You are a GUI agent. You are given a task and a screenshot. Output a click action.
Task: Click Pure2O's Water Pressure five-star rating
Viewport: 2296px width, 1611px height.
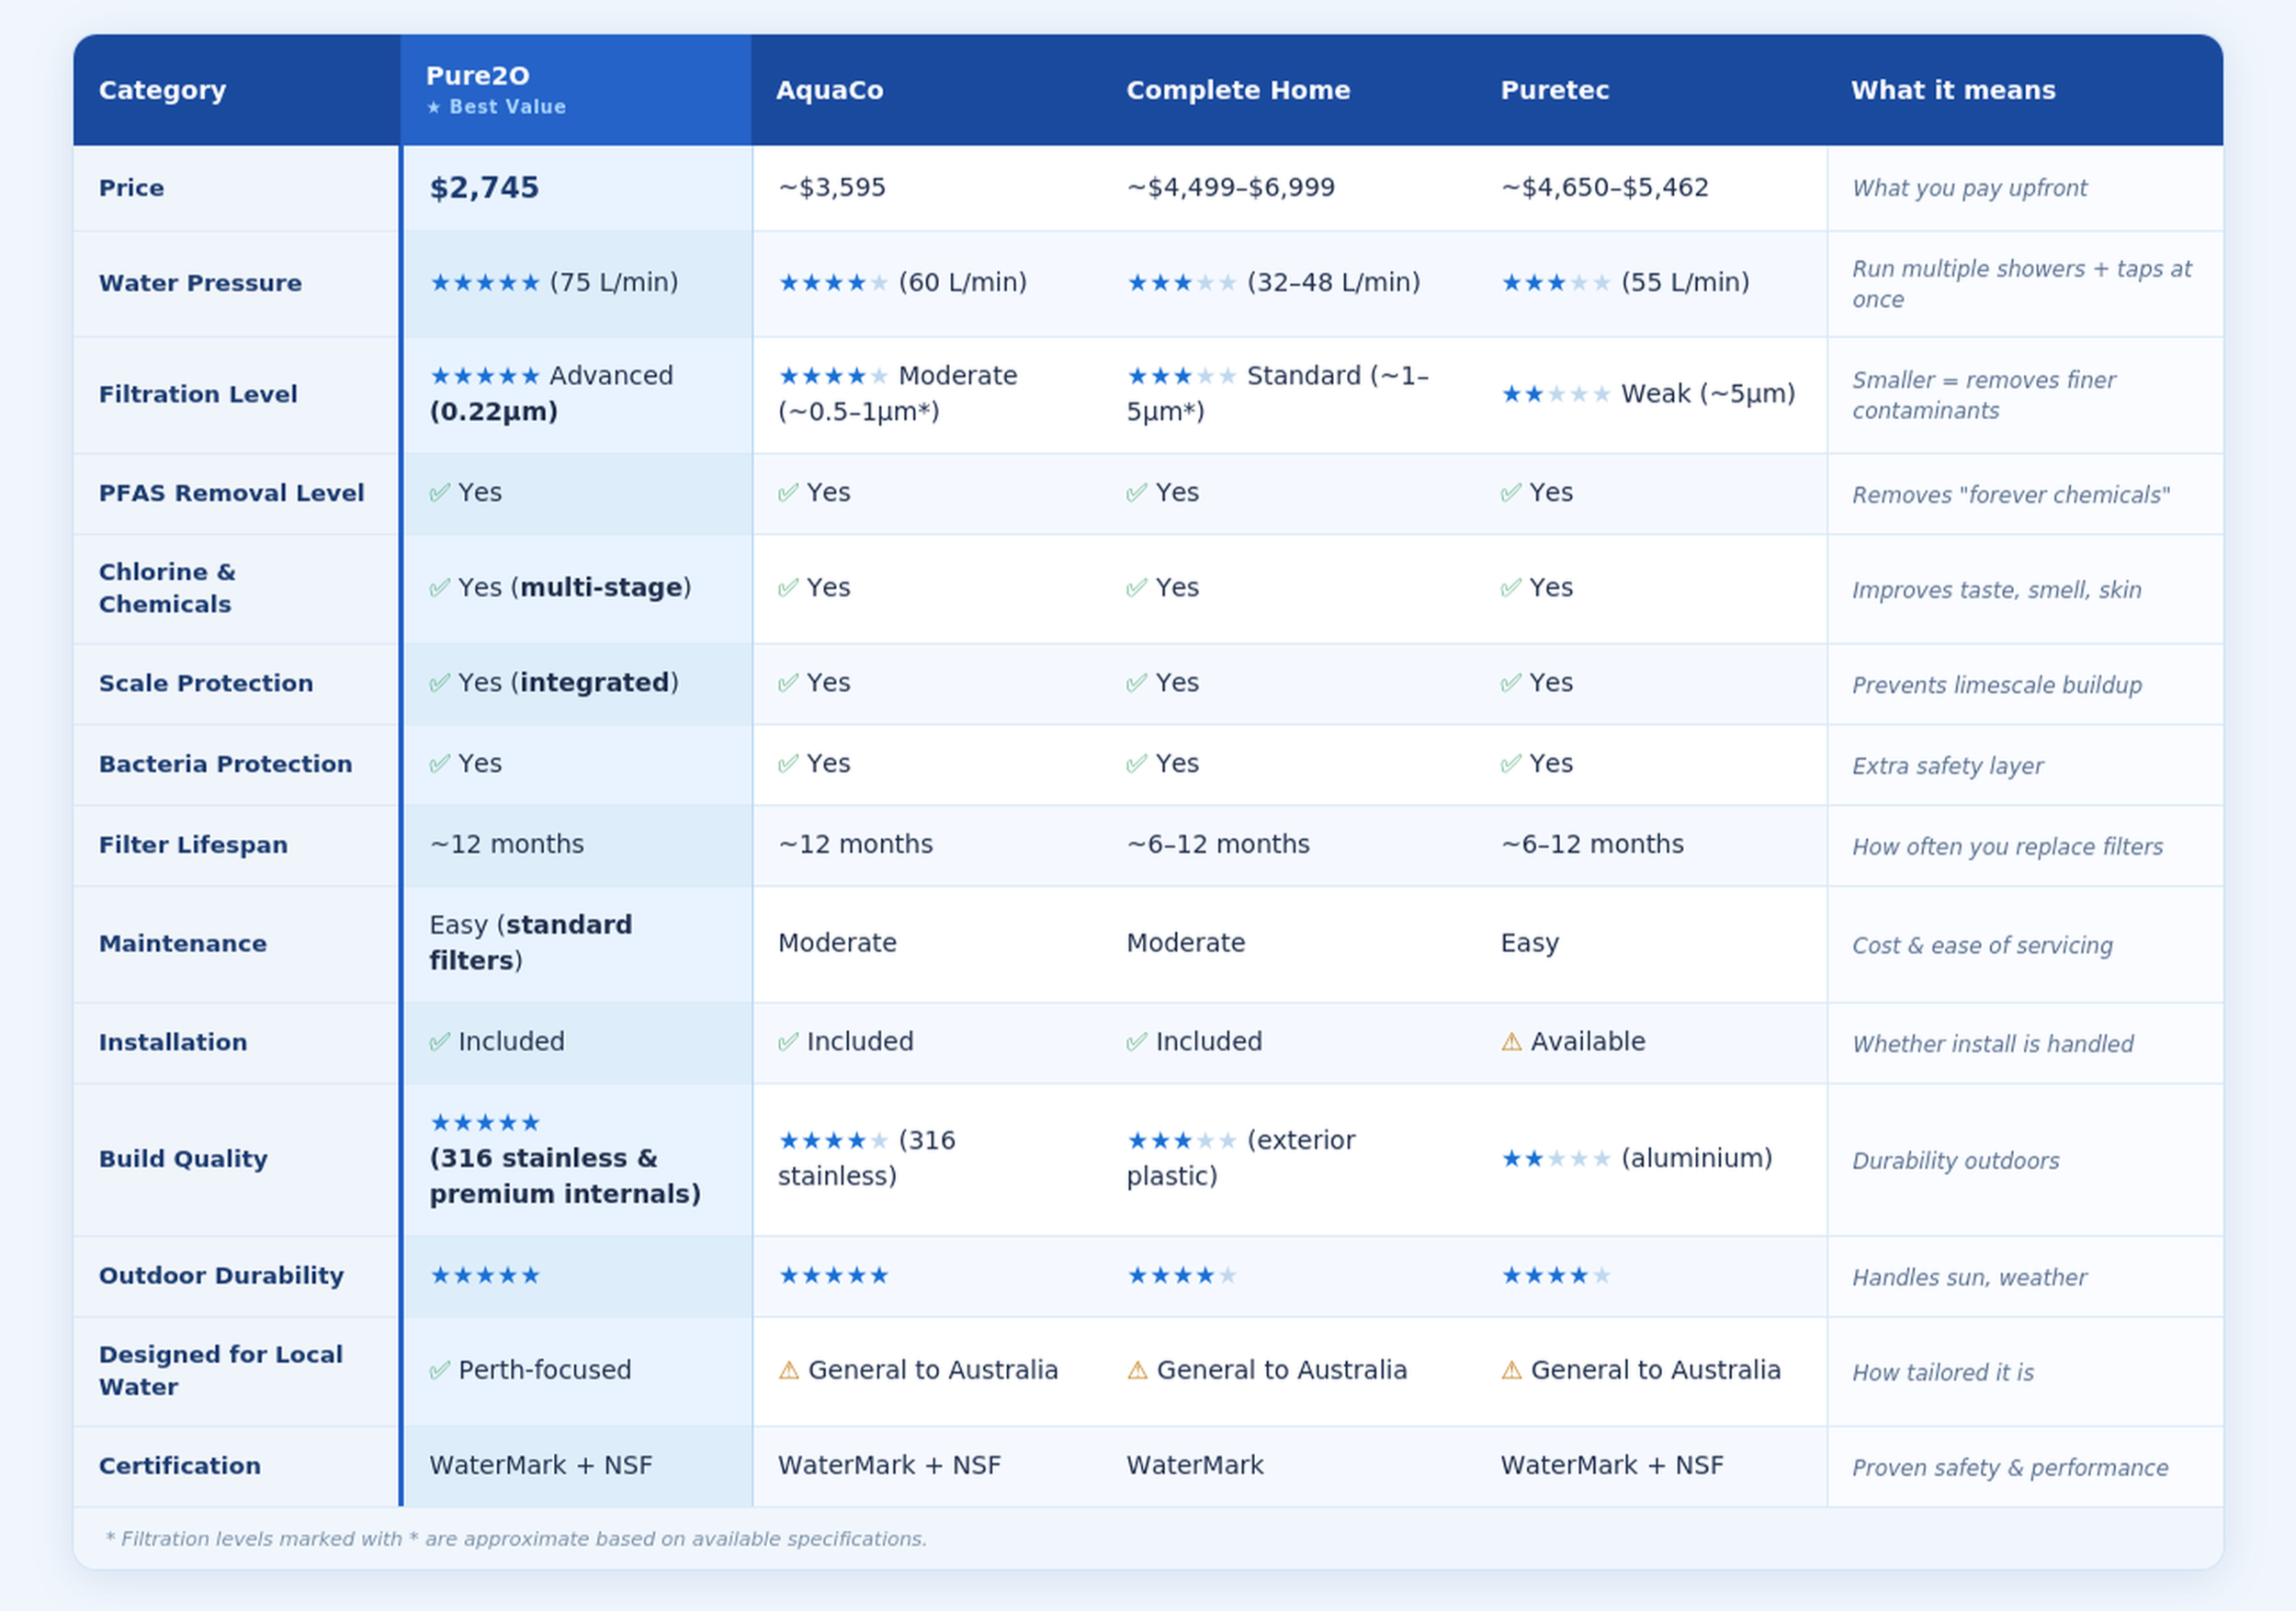point(484,283)
